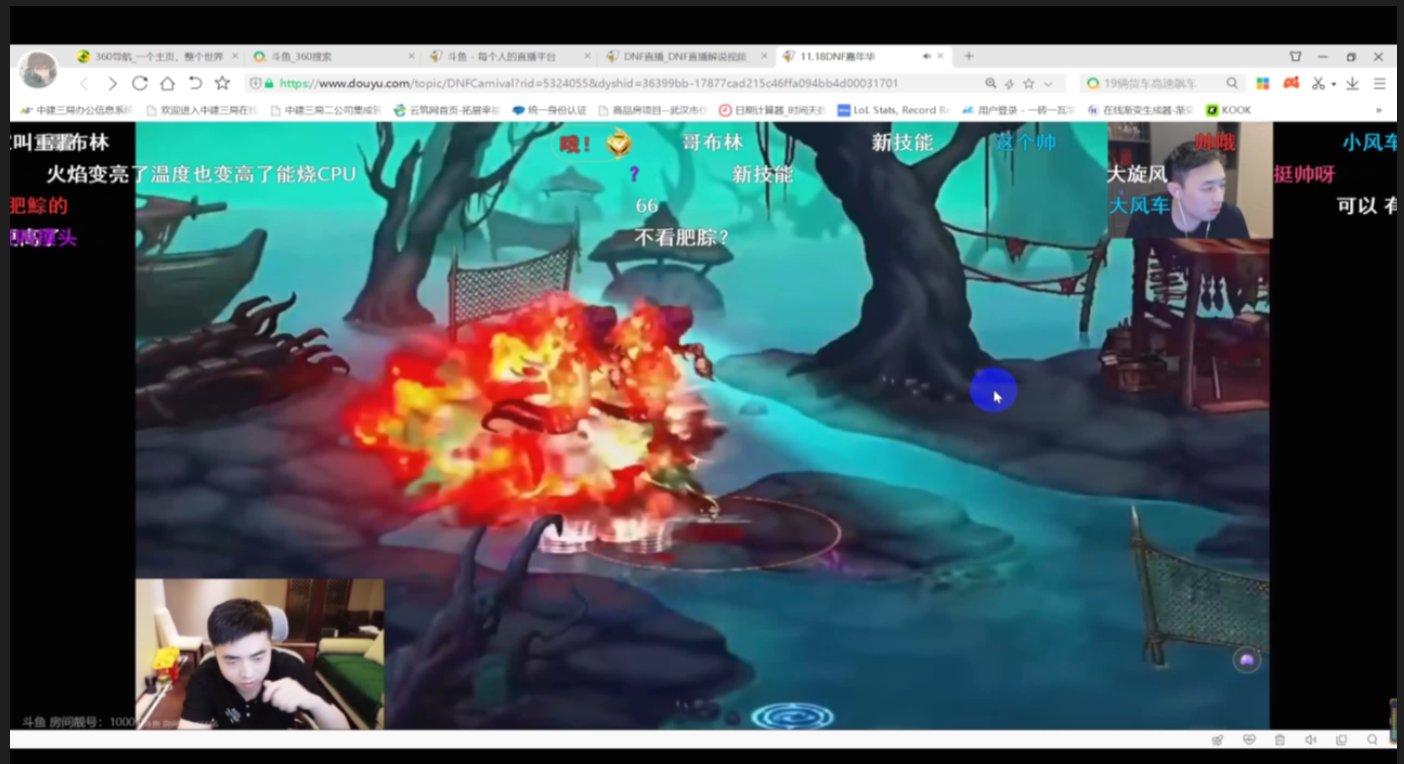This screenshot has width=1404, height=764.
Task: Click the danmaku text 挺帅呀
Action: (1304, 174)
